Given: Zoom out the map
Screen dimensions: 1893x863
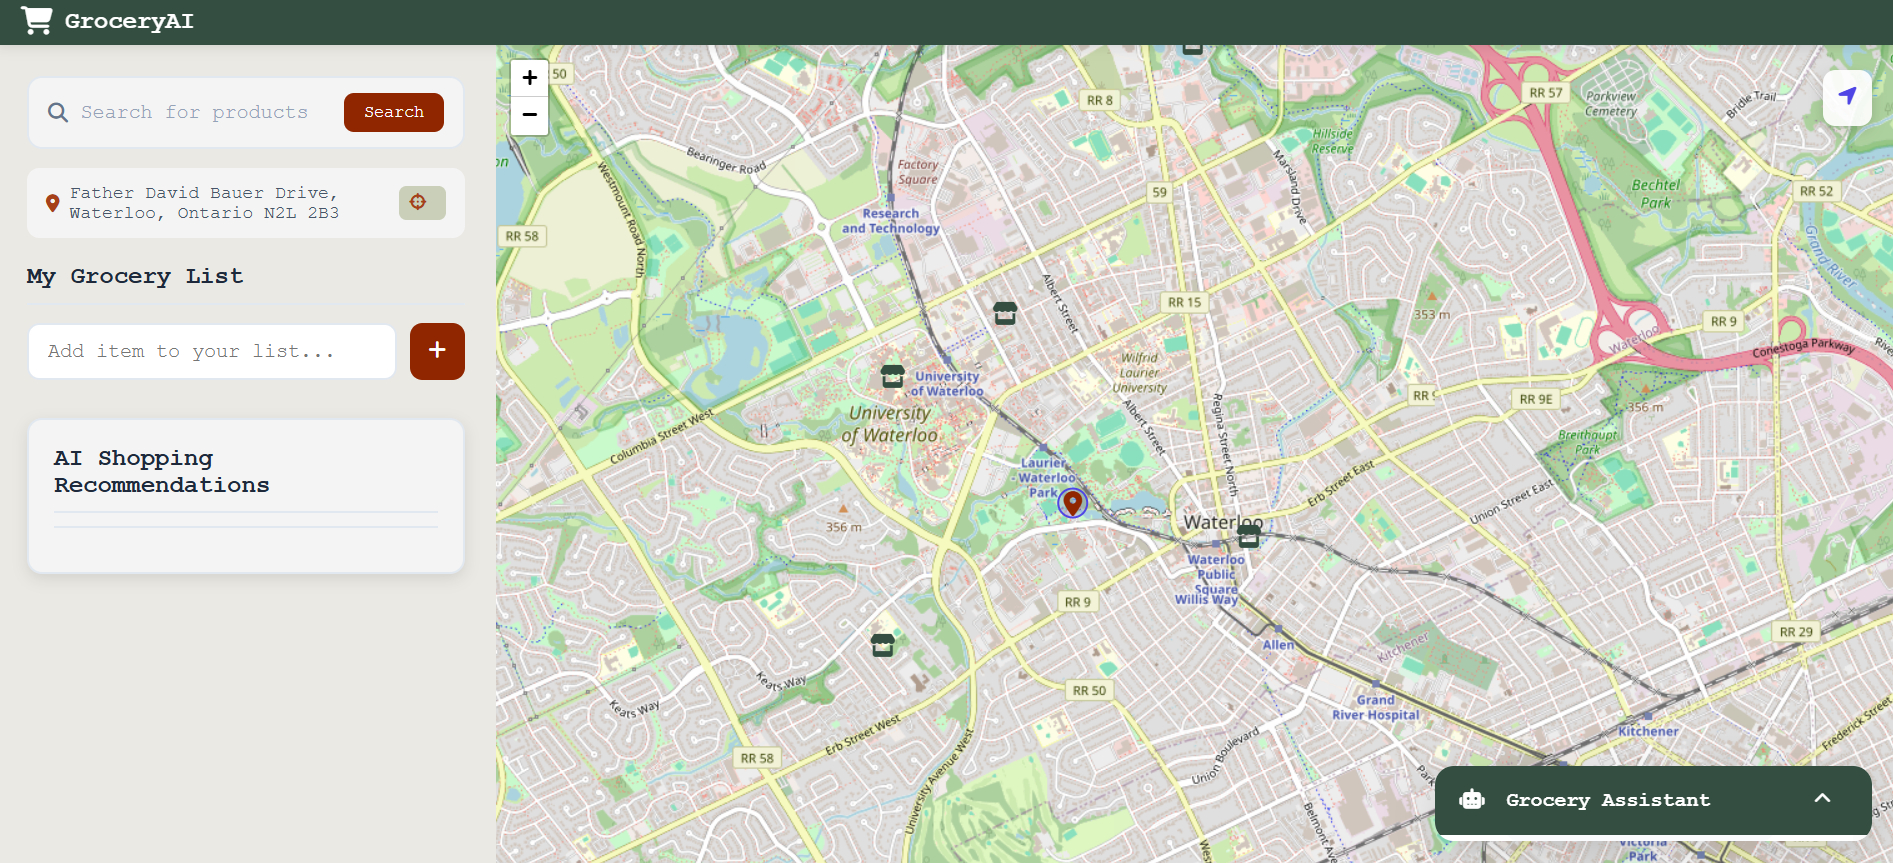Looking at the screenshot, I should coord(530,115).
